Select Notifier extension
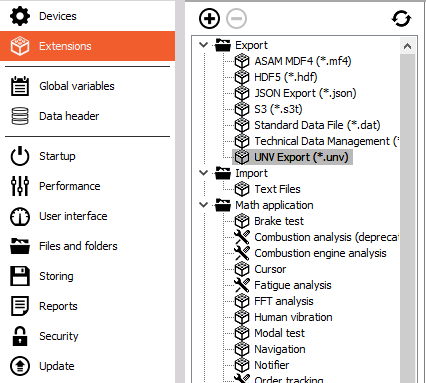The height and width of the screenshot is (383, 426). click(272, 365)
